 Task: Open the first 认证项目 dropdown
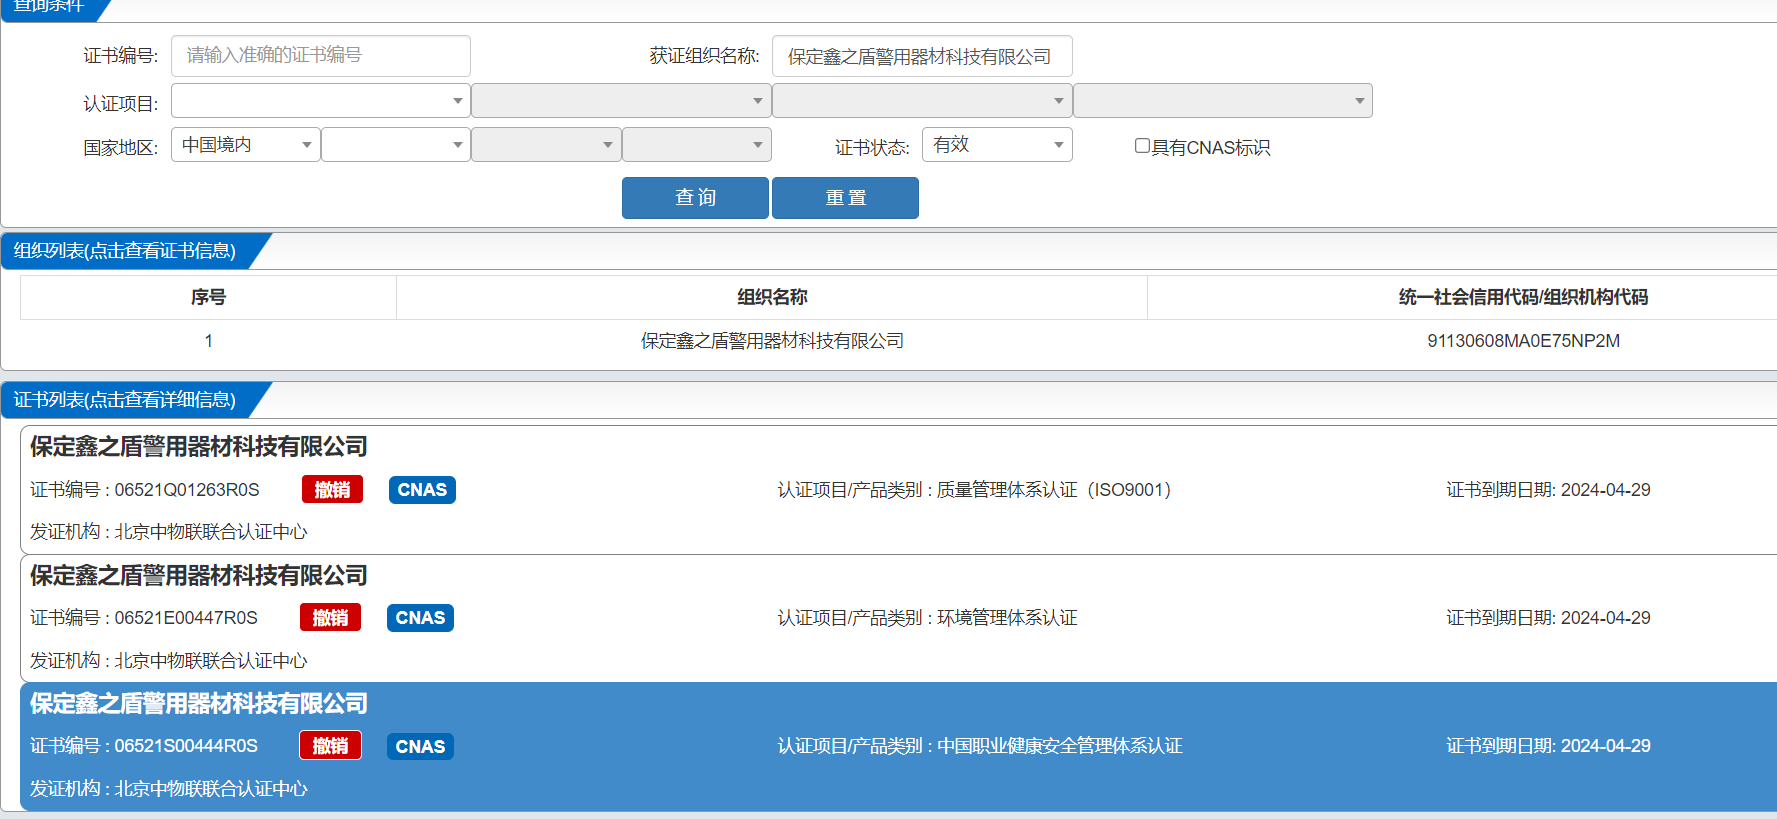coord(321,101)
